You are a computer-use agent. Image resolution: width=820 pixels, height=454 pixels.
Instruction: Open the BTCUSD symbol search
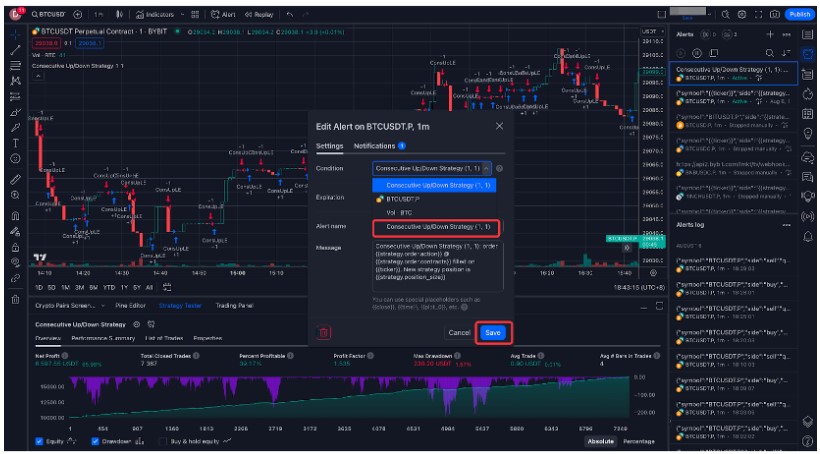pyautogui.click(x=49, y=15)
